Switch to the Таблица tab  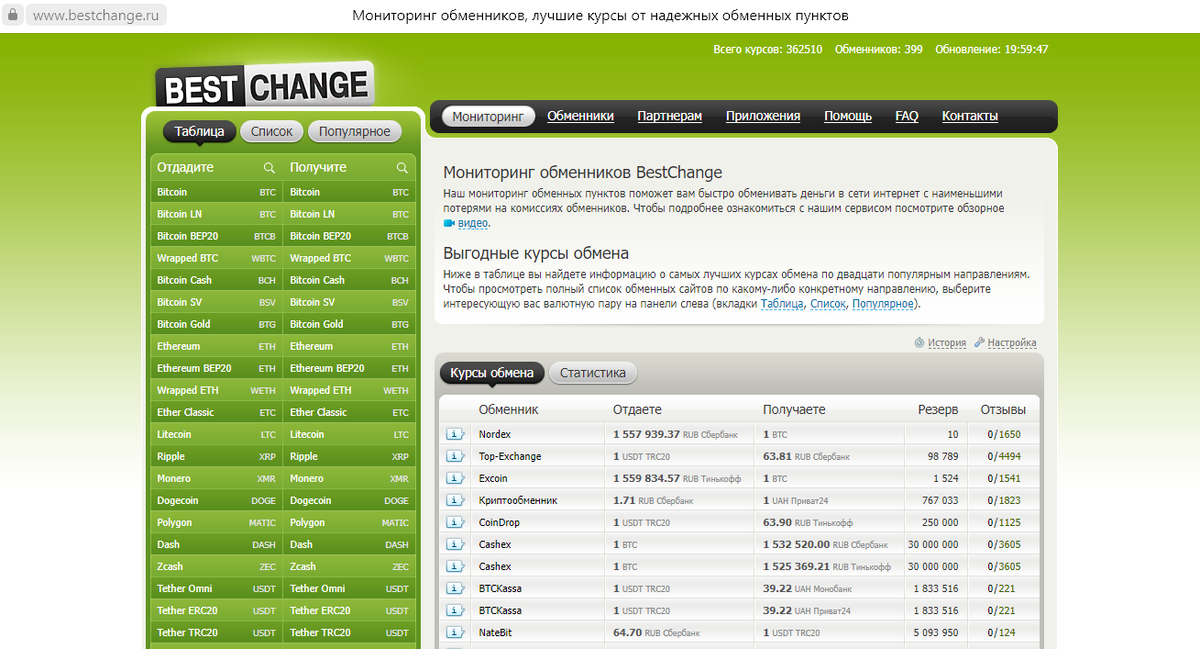pos(200,131)
